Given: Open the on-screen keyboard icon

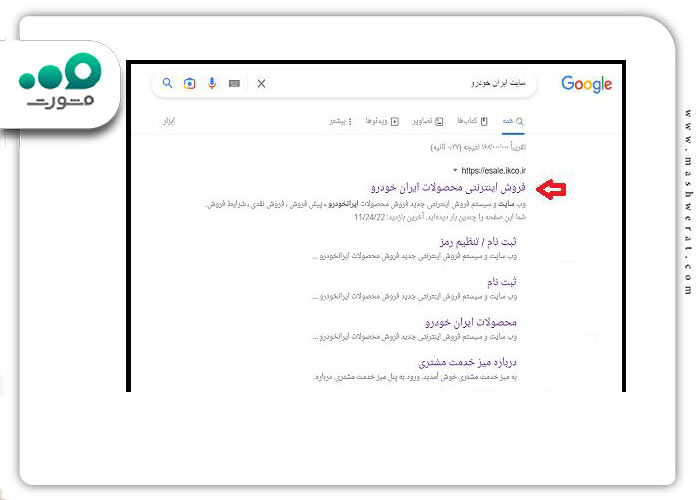Looking at the screenshot, I should (x=234, y=83).
